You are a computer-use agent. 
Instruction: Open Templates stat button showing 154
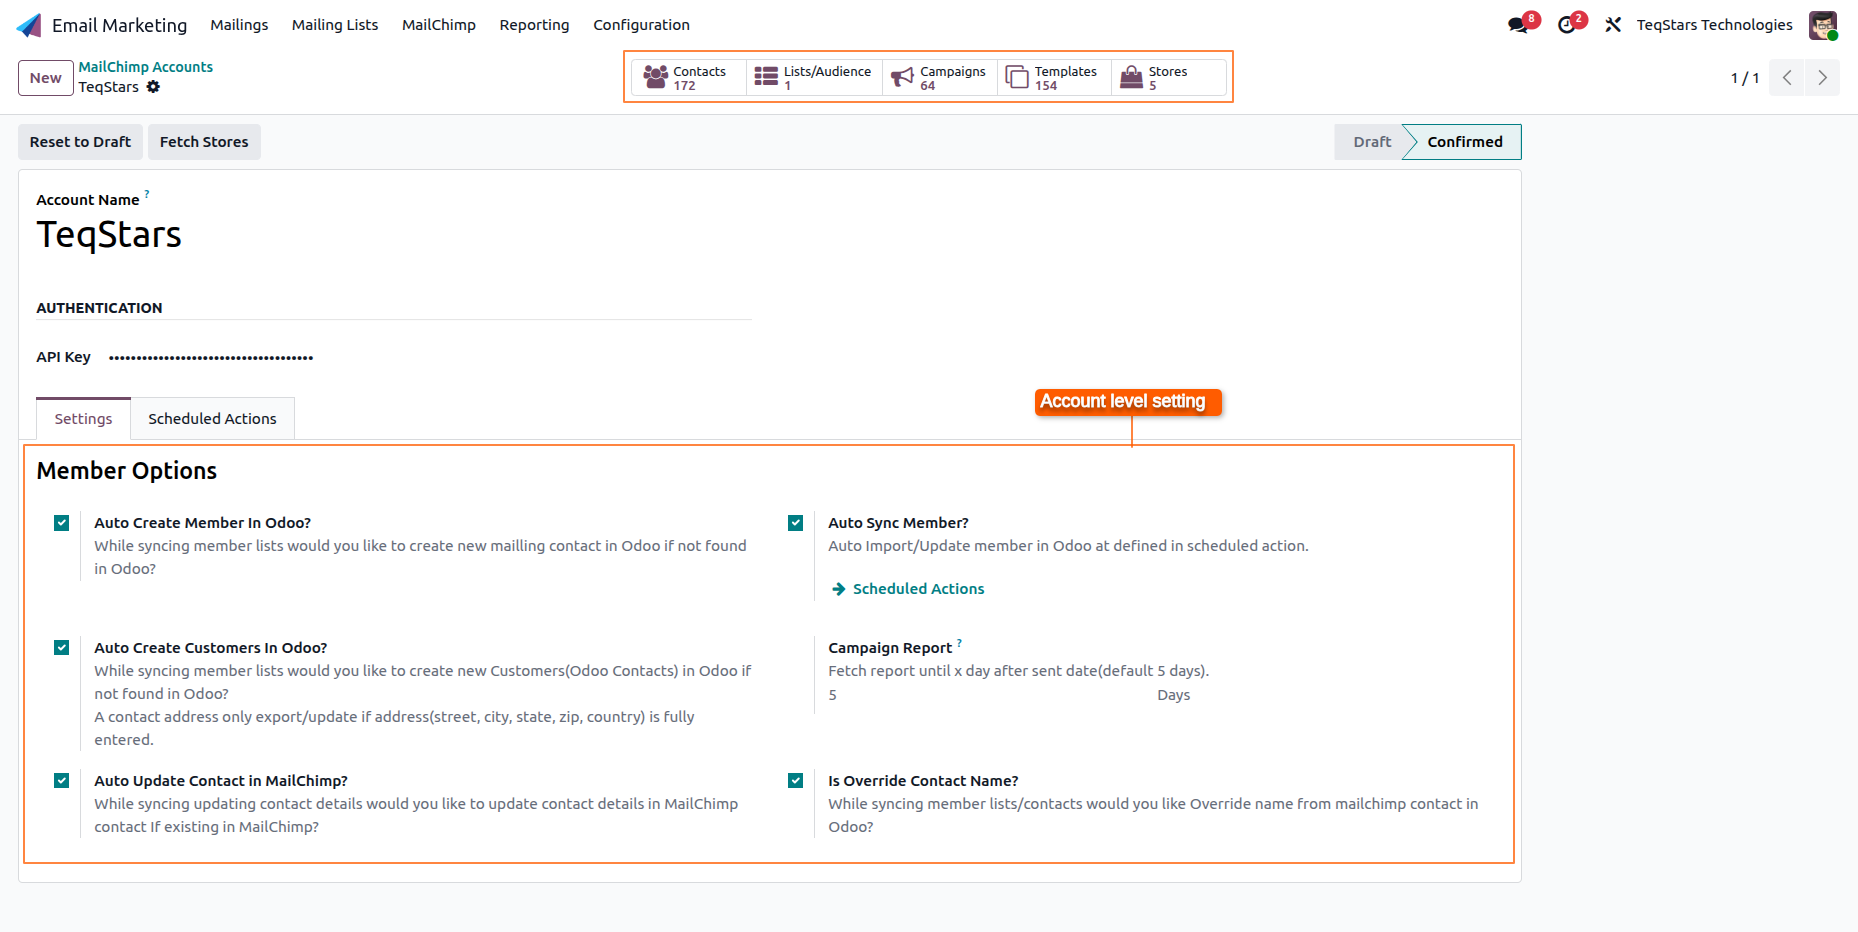coord(1054,78)
